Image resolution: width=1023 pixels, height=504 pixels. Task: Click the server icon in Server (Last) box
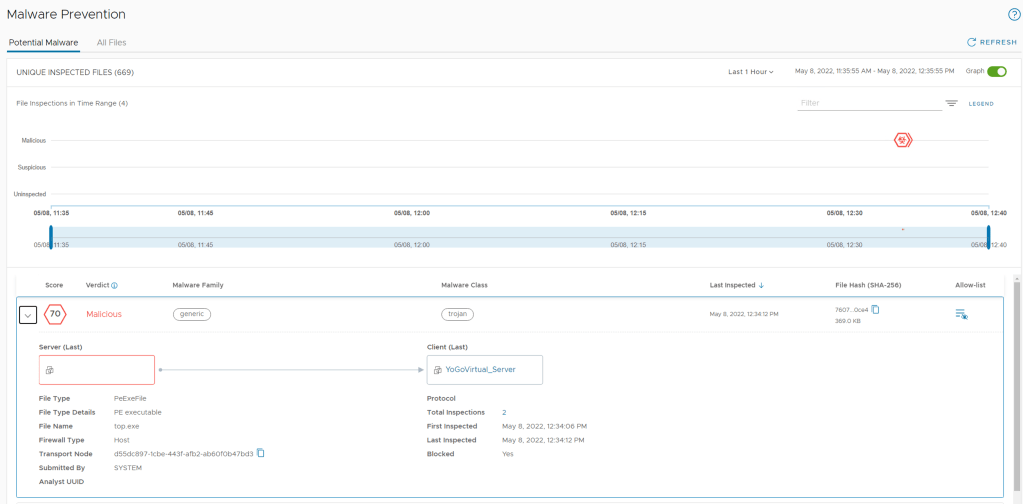[49, 370]
